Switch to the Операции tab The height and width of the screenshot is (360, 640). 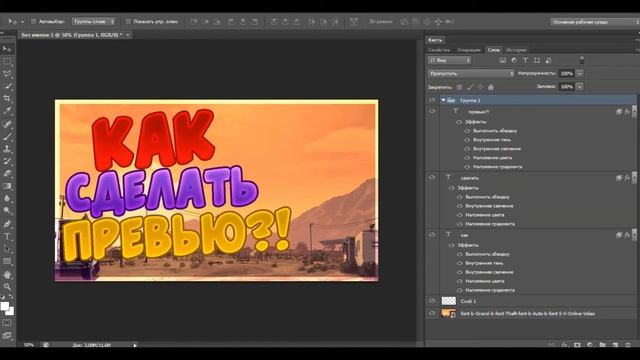coord(469,50)
